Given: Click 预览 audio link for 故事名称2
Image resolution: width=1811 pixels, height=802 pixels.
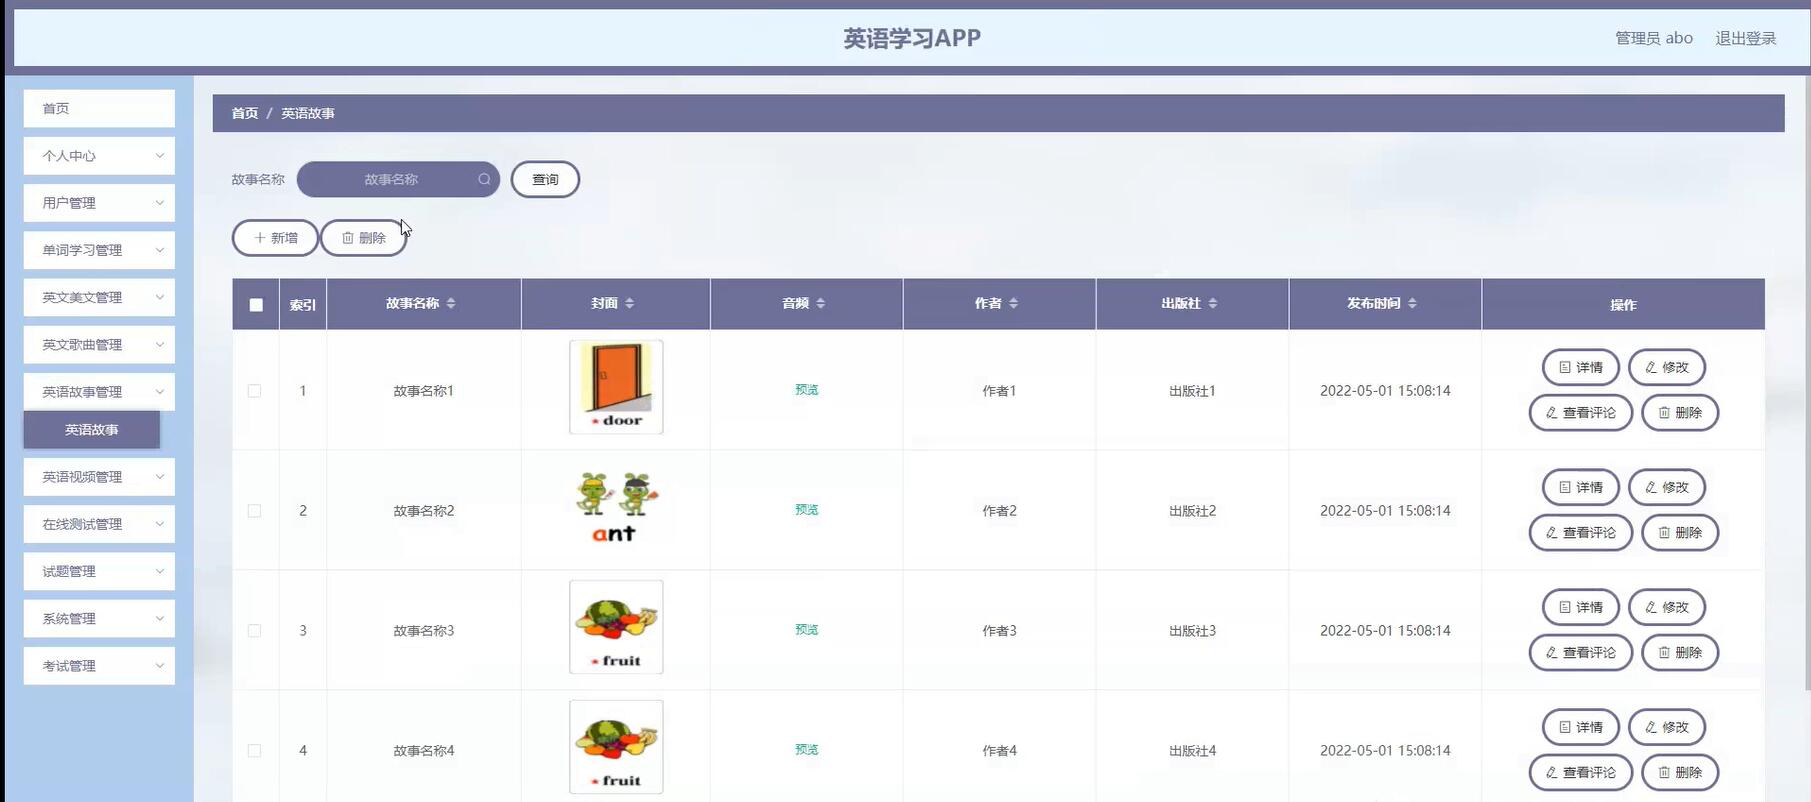Looking at the screenshot, I should pyautogui.click(x=807, y=510).
